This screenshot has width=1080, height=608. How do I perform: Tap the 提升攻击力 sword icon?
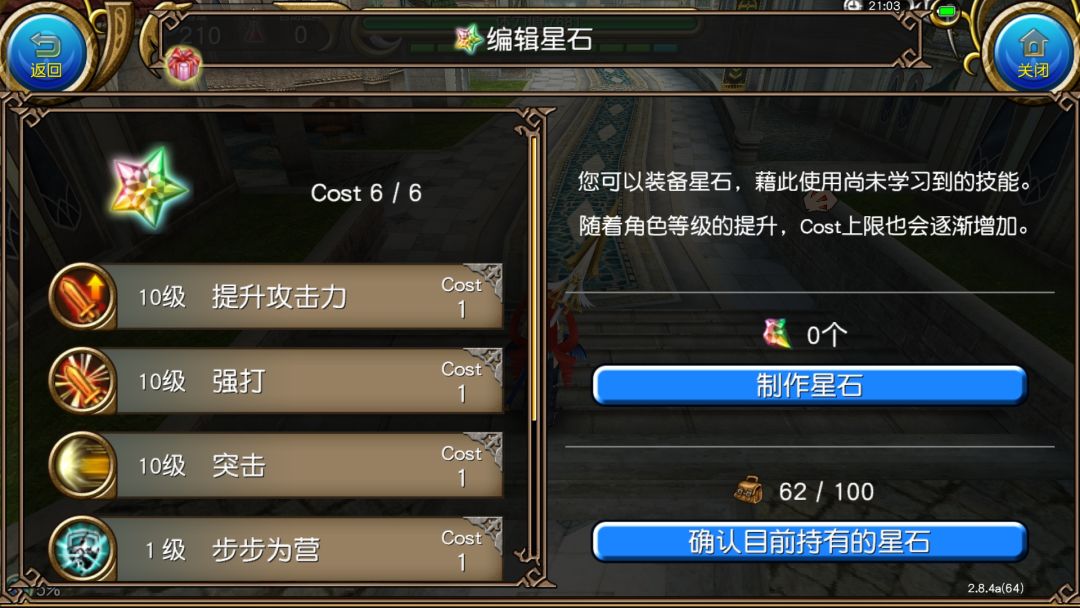82,297
